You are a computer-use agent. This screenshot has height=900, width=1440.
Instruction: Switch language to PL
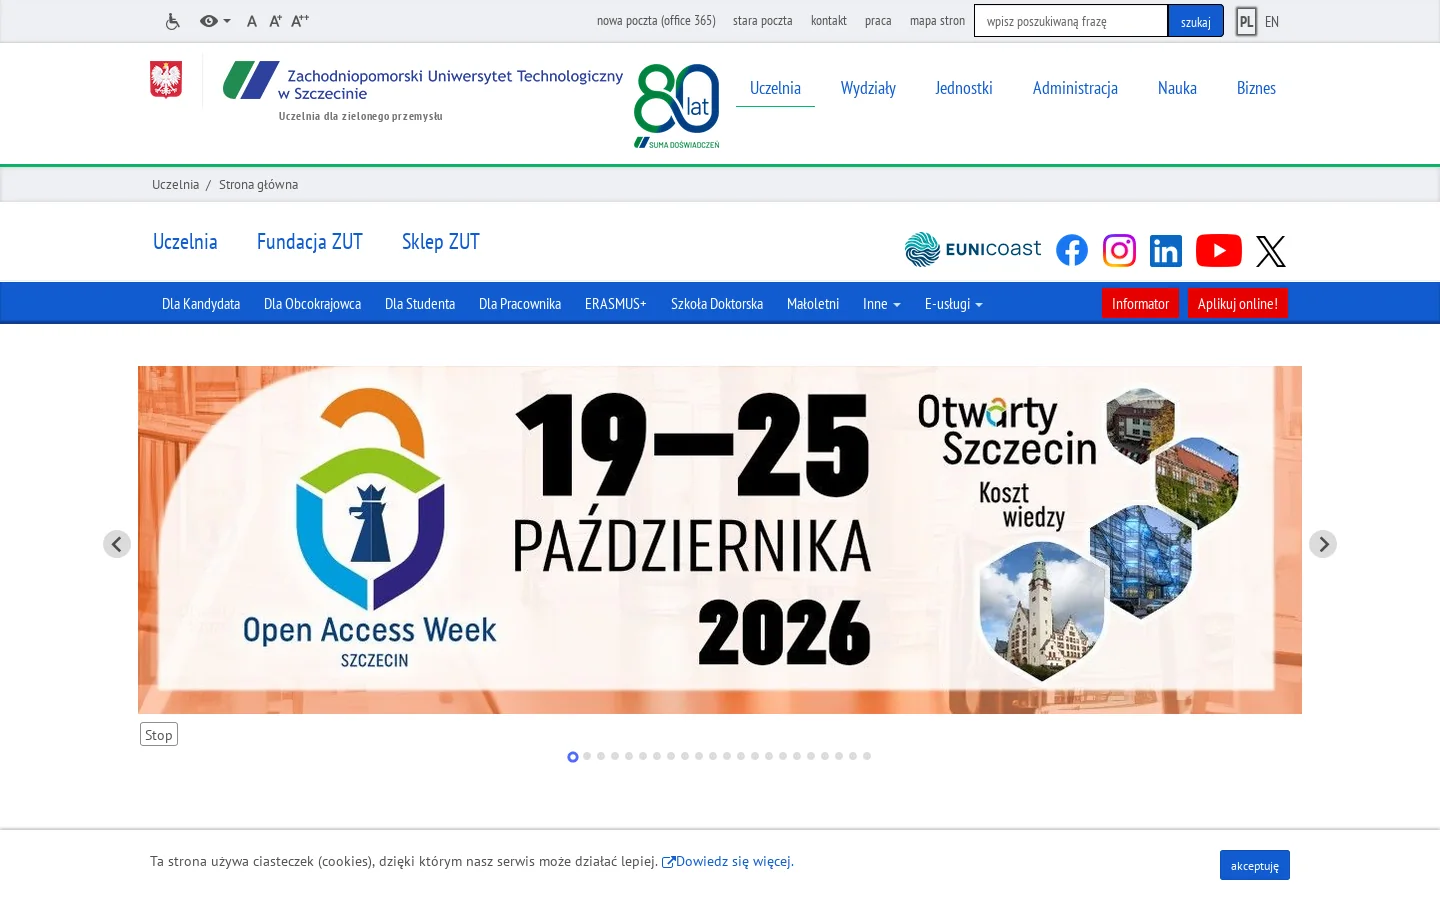click(x=1246, y=21)
